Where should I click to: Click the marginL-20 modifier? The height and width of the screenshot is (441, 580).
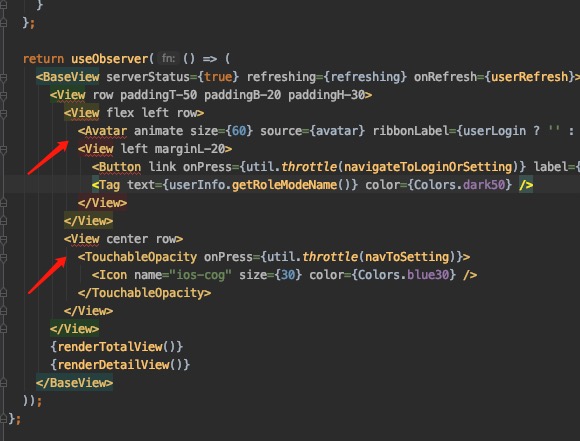tap(190, 149)
